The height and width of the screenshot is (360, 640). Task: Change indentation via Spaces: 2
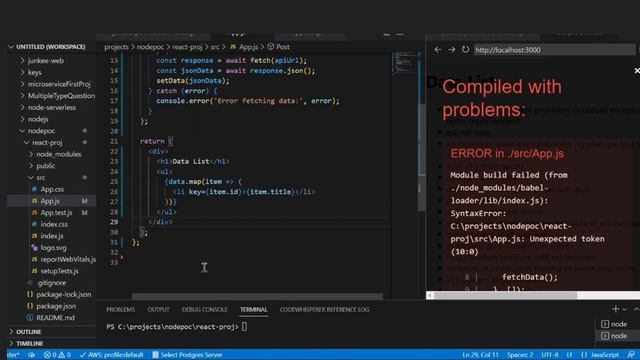tap(520, 355)
